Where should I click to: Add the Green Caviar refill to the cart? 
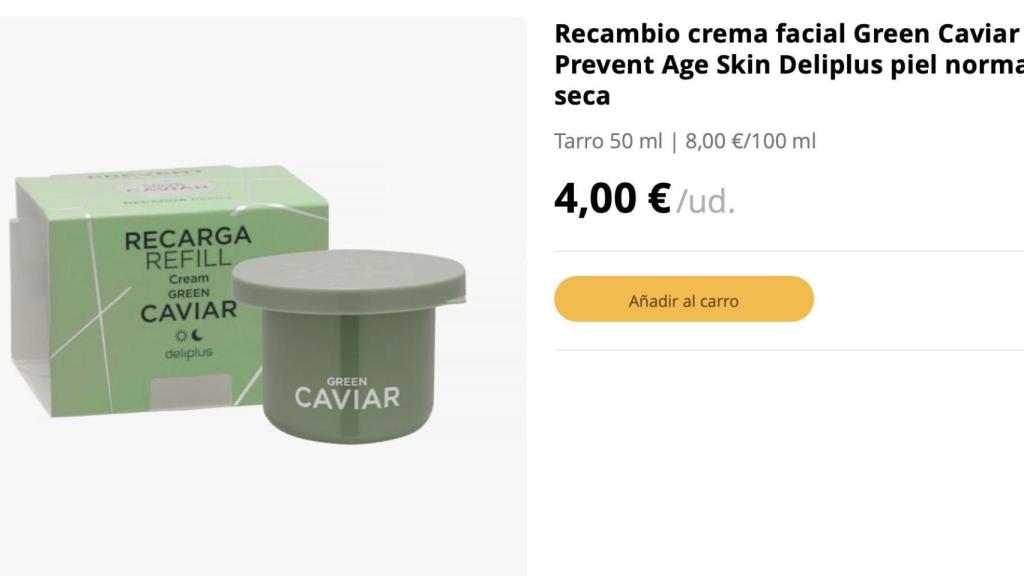tap(684, 298)
